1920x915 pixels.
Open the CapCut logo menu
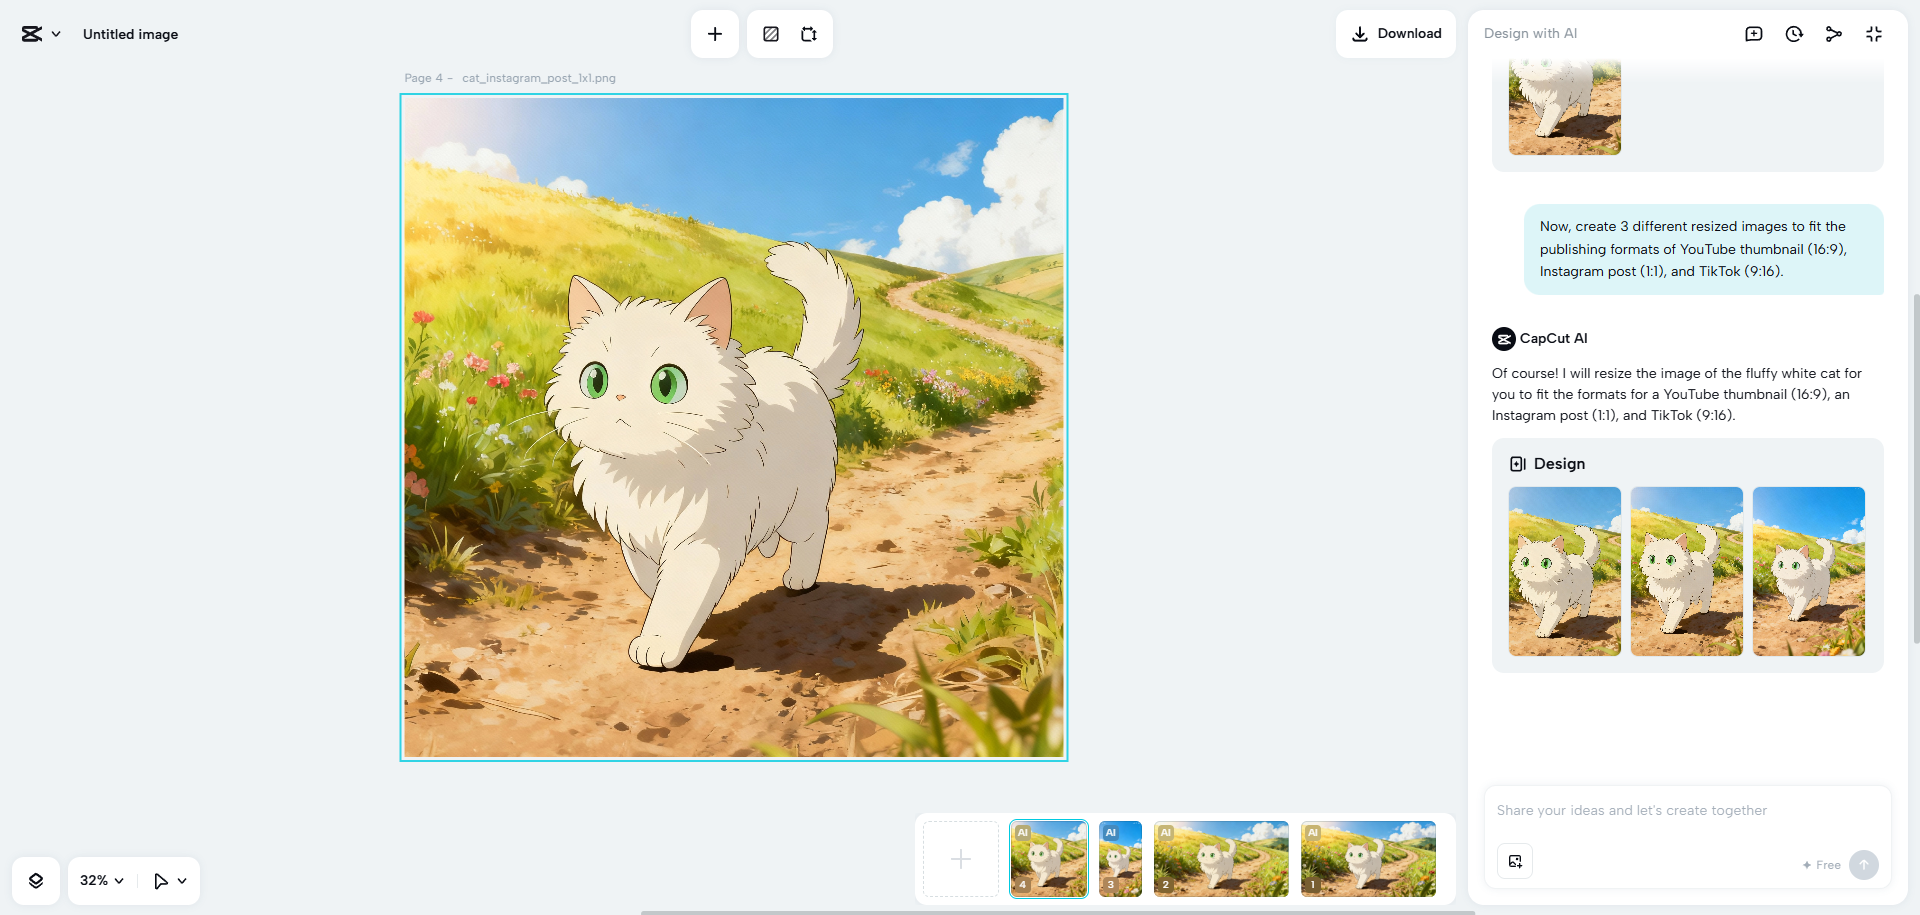coord(40,34)
